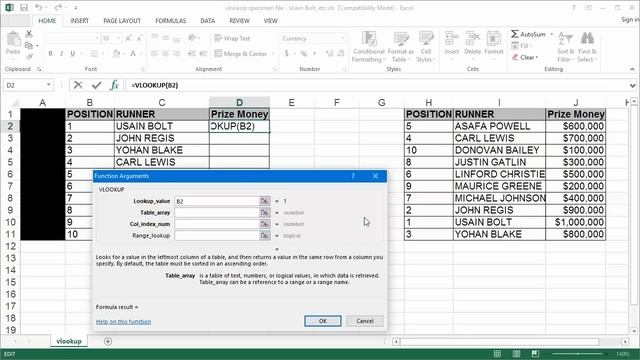Open the FORMULAS ribbon tab
Screen dimensions: 640x360
pyautogui.click(x=171, y=21)
